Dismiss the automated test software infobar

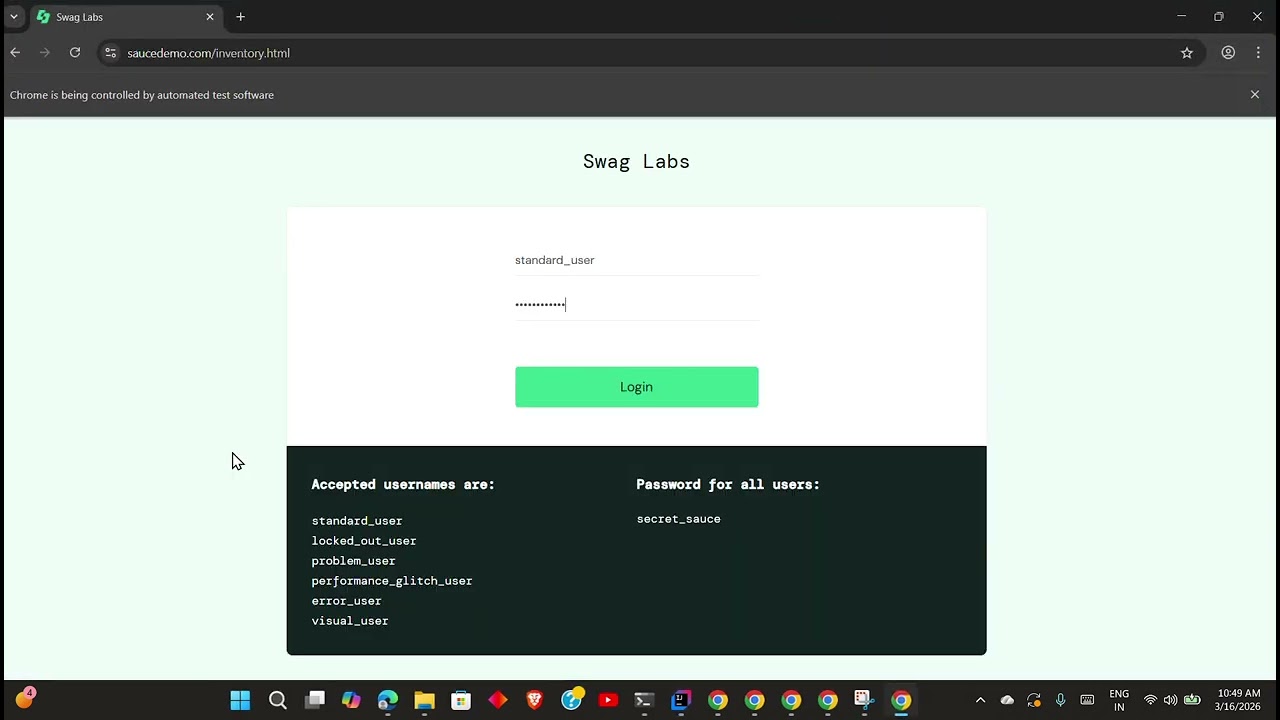[1255, 95]
